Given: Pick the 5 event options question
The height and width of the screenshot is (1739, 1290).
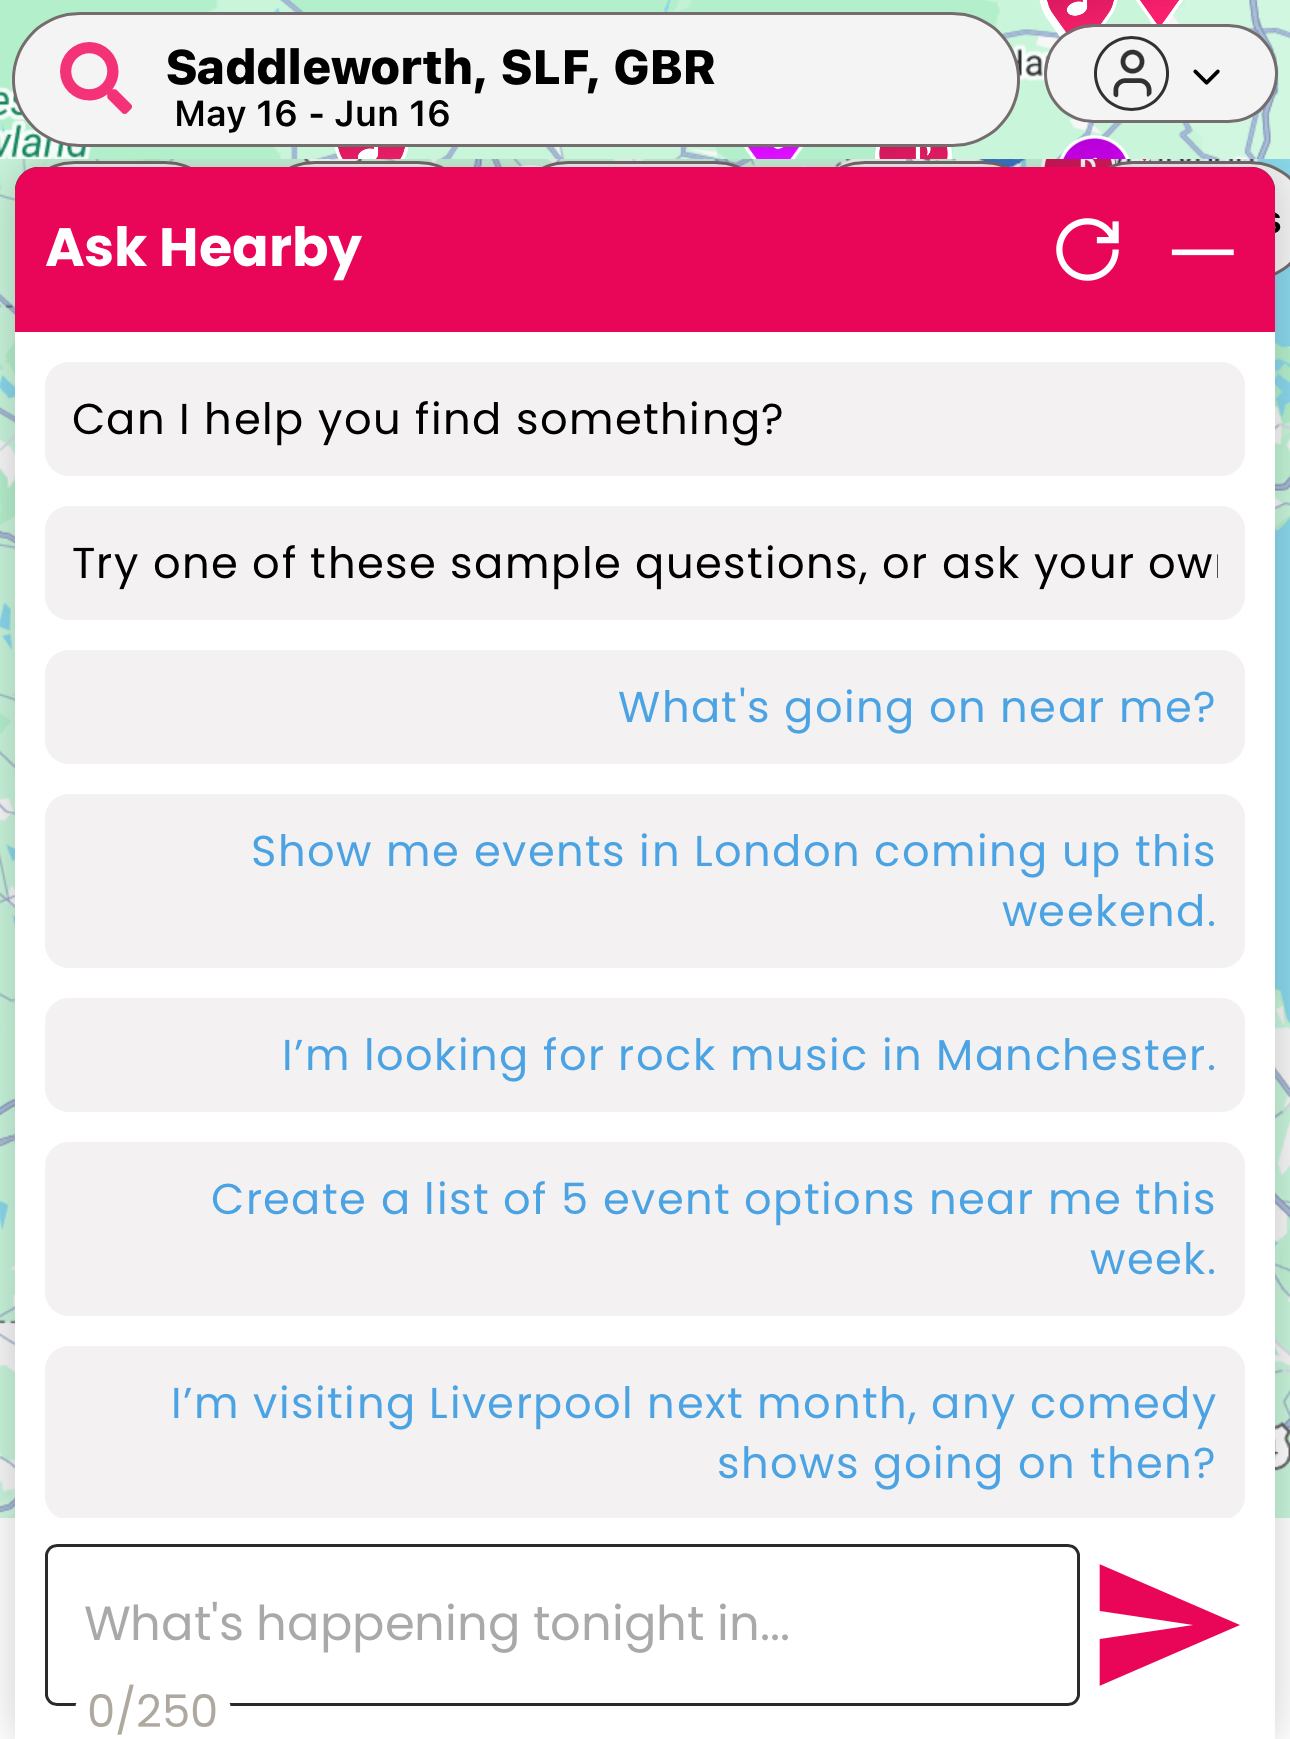Looking at the screenshot, I should pyautogui.click(x=645, y=1229).
